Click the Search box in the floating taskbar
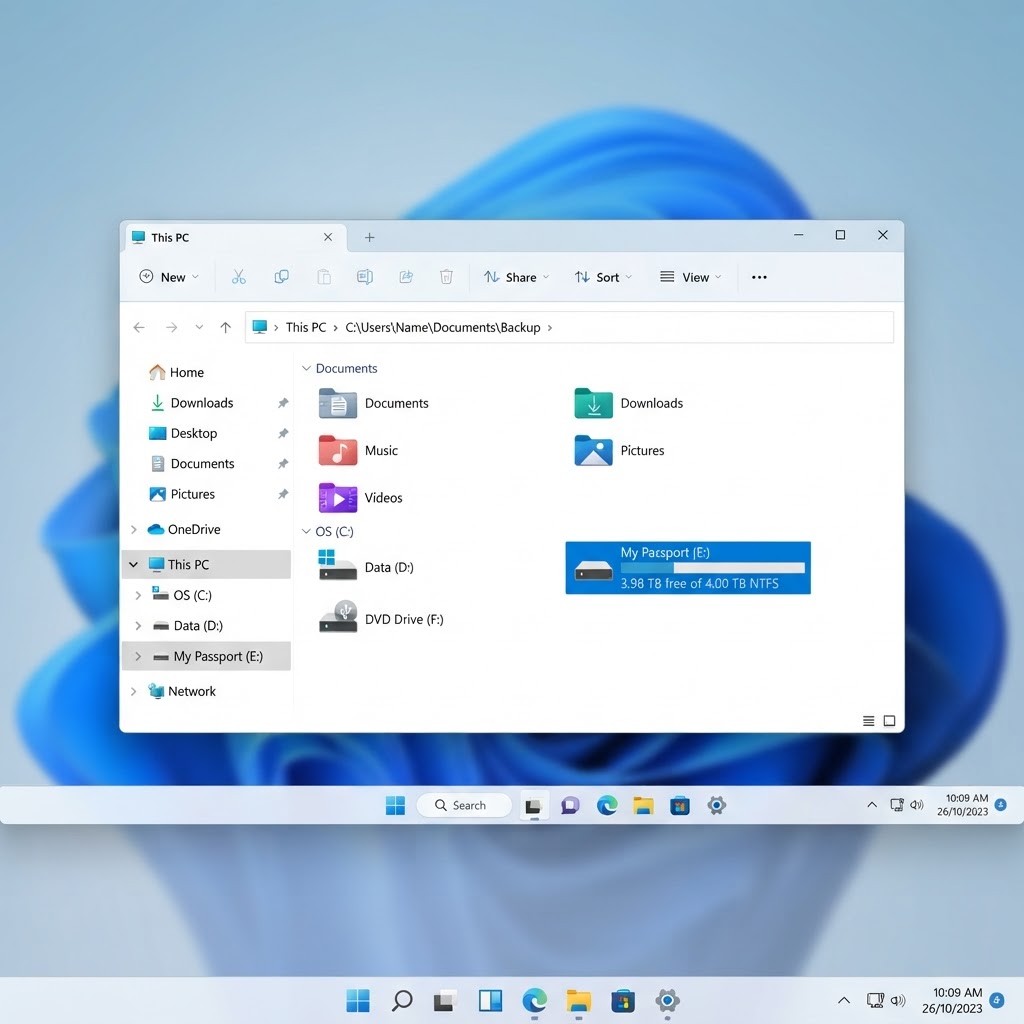The image size is (1024, 1024). click(464, 805)
